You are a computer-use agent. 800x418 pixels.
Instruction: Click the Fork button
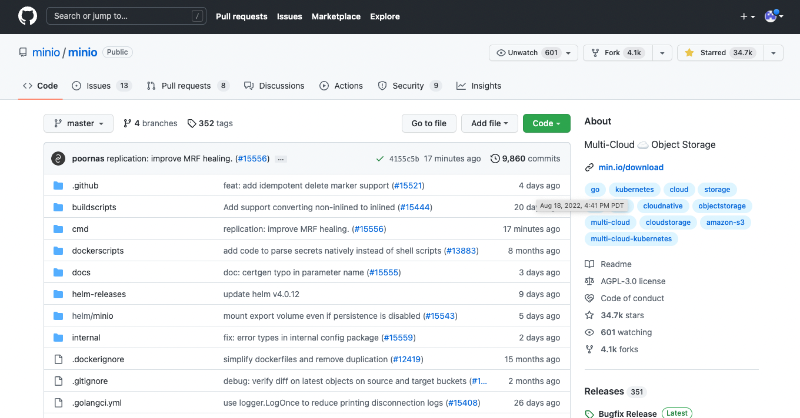tap(618, 53)
